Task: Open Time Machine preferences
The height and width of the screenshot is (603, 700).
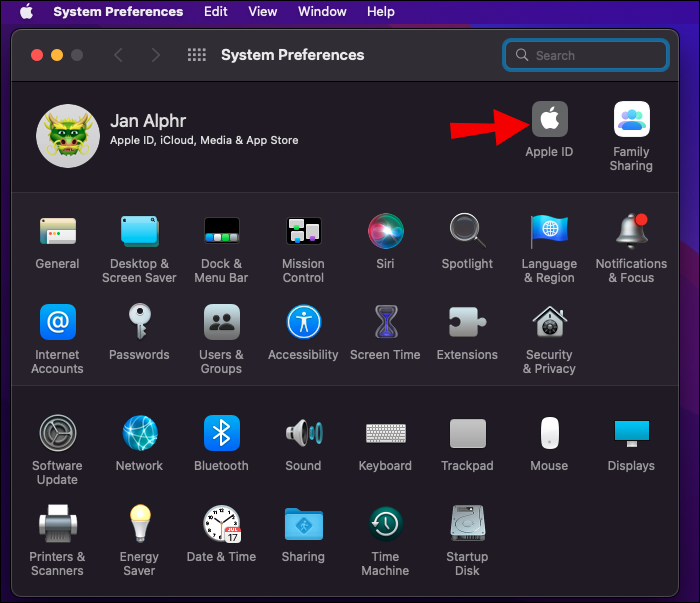Action: click(385, 524)
